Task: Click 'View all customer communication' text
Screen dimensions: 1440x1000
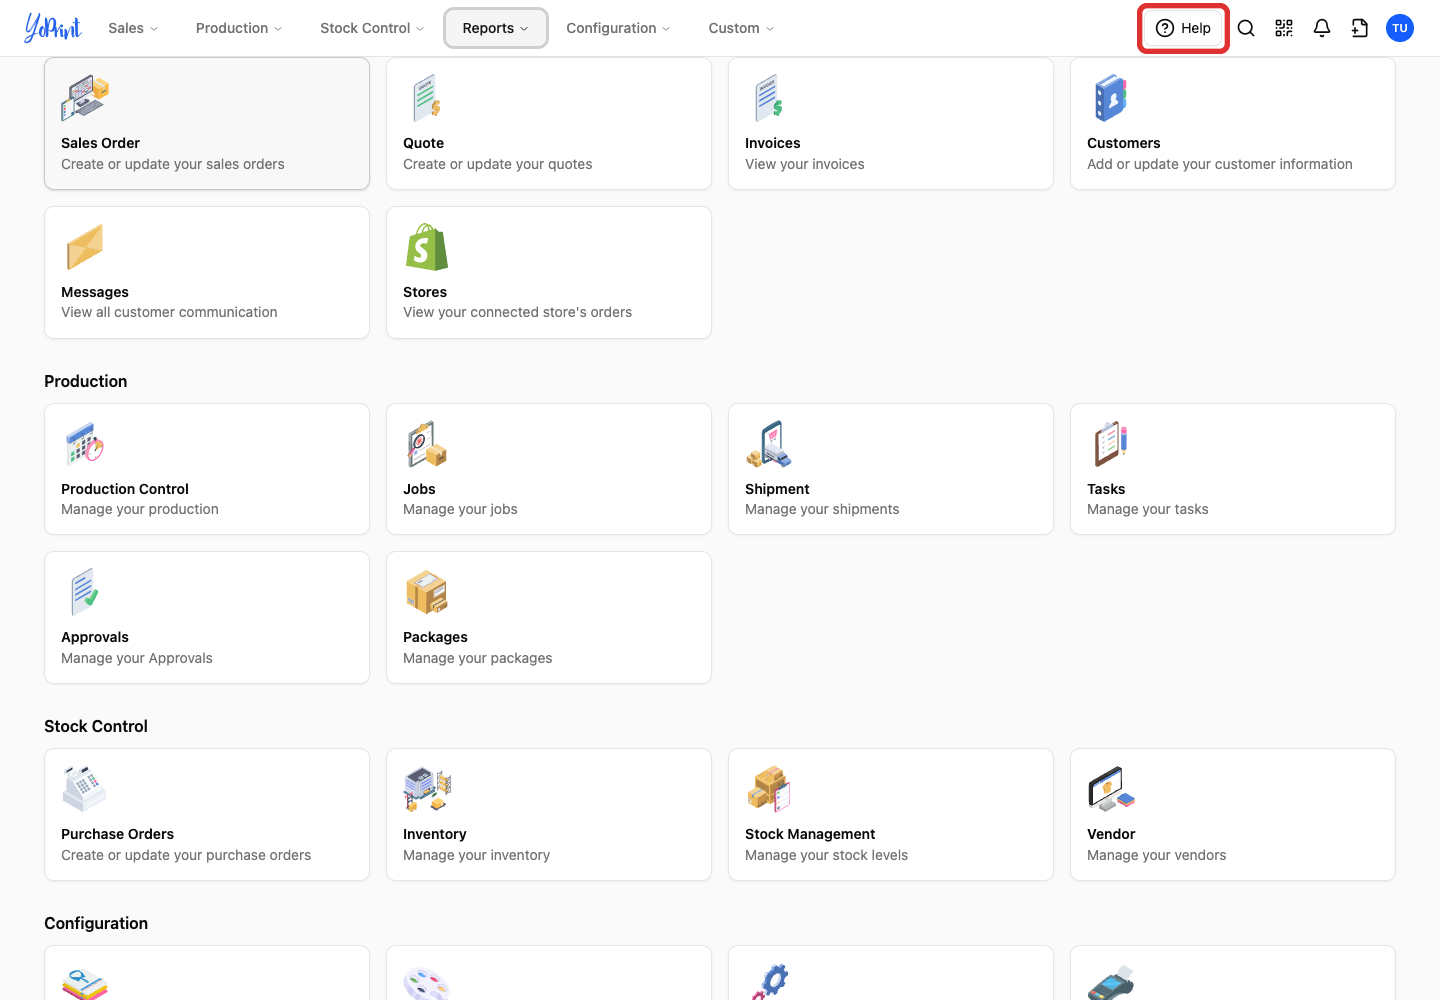Action: pyautogui.click(x=169, y=312)
